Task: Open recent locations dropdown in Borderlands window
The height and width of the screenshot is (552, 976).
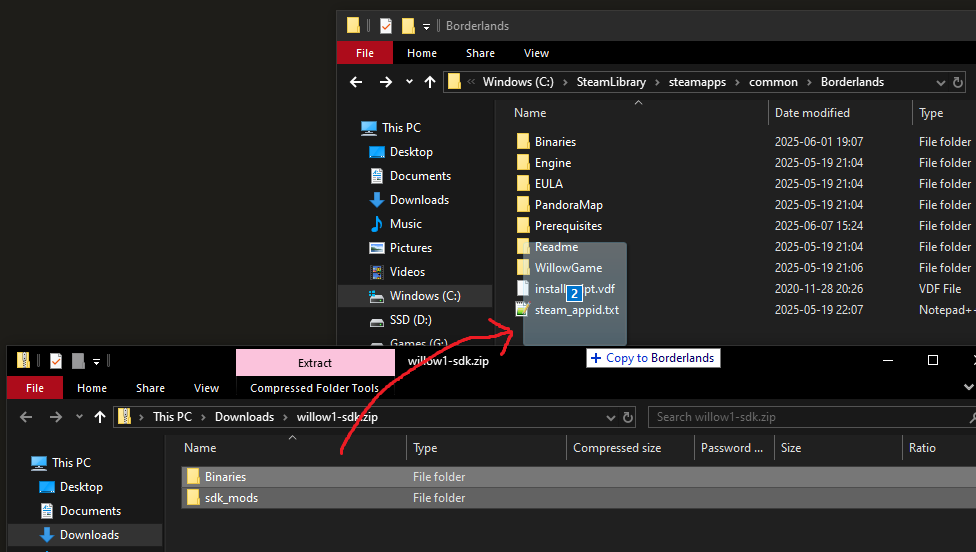Action: point(409,82)
